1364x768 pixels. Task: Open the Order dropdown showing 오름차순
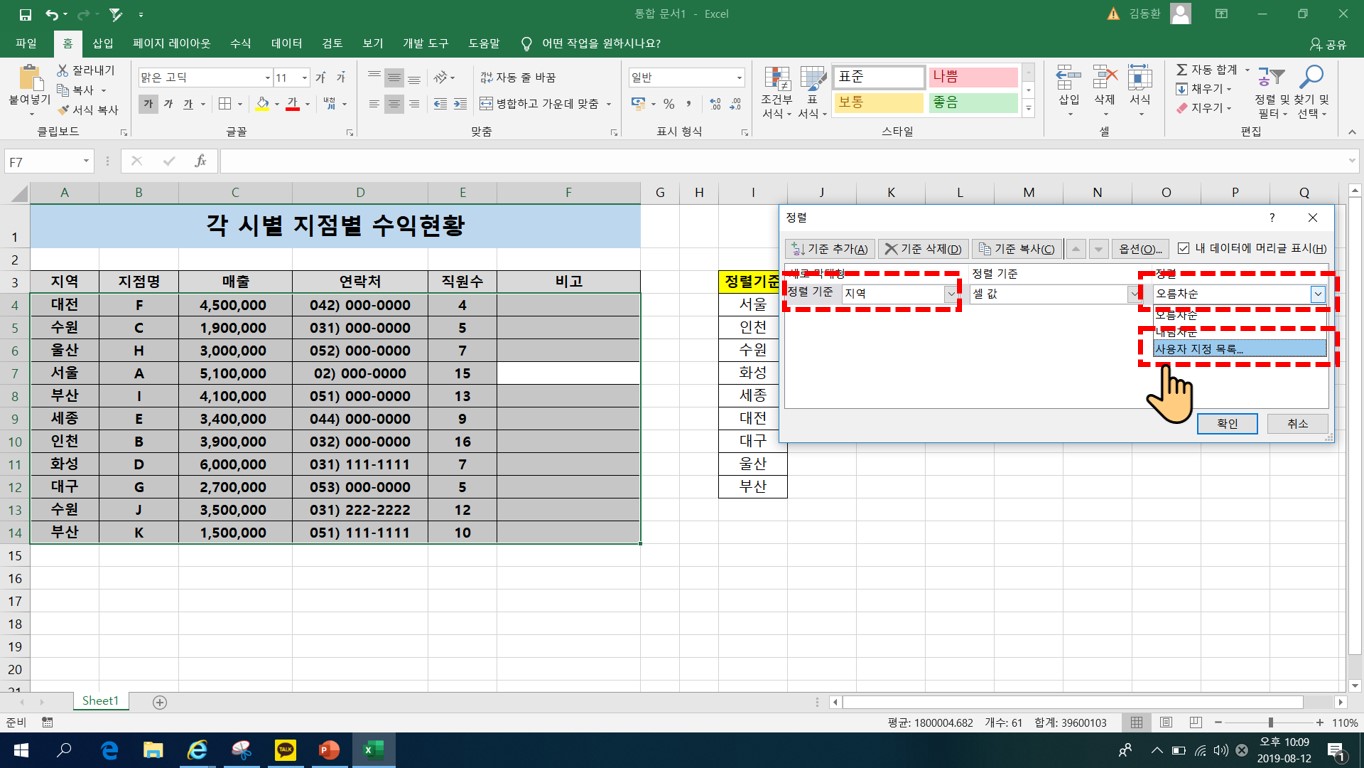pos(1318,294)
